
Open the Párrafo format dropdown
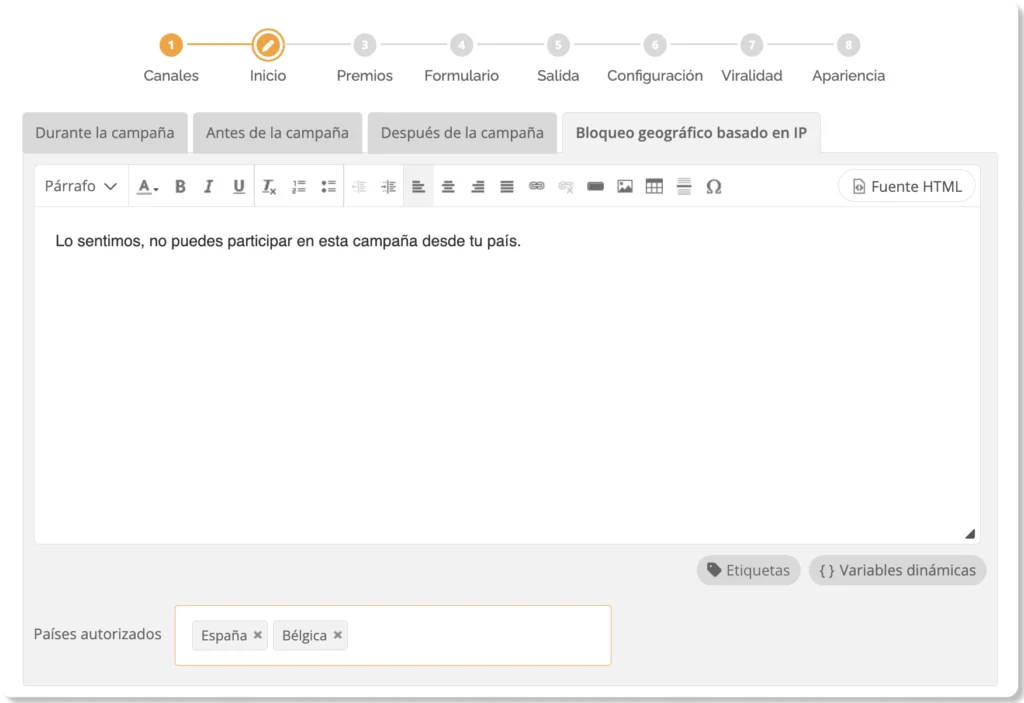(x=81, y=186)
